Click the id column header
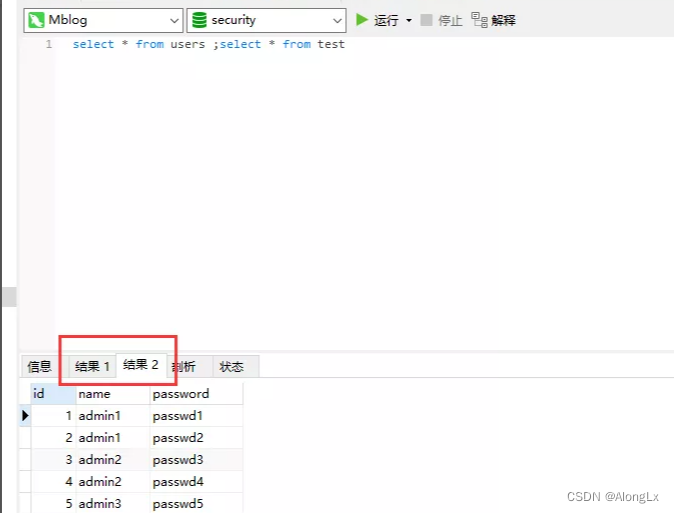 [x=53, y=393]
